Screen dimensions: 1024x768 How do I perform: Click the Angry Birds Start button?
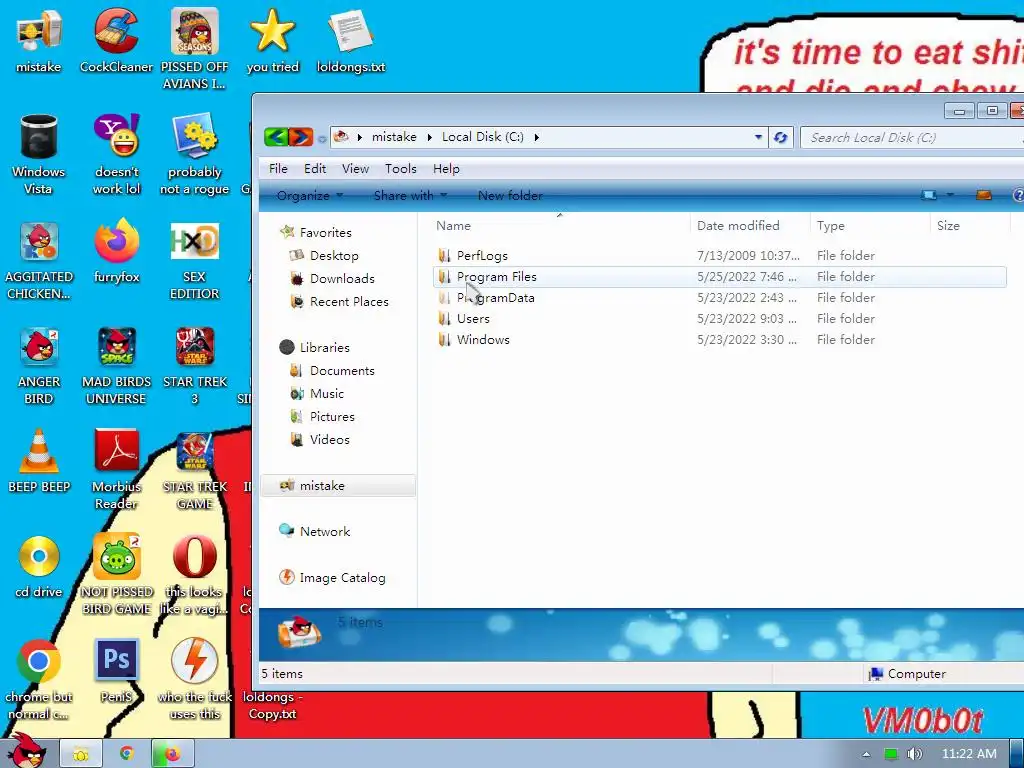click(x=26, y=751)
